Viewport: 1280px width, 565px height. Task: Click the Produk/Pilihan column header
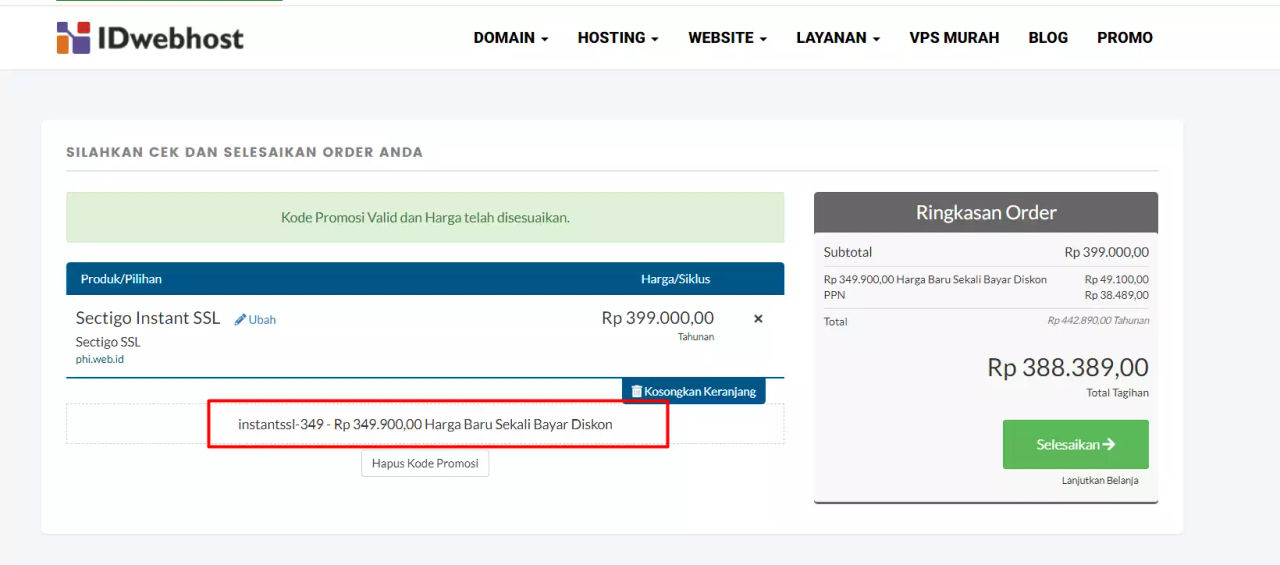tap(121, 279)
